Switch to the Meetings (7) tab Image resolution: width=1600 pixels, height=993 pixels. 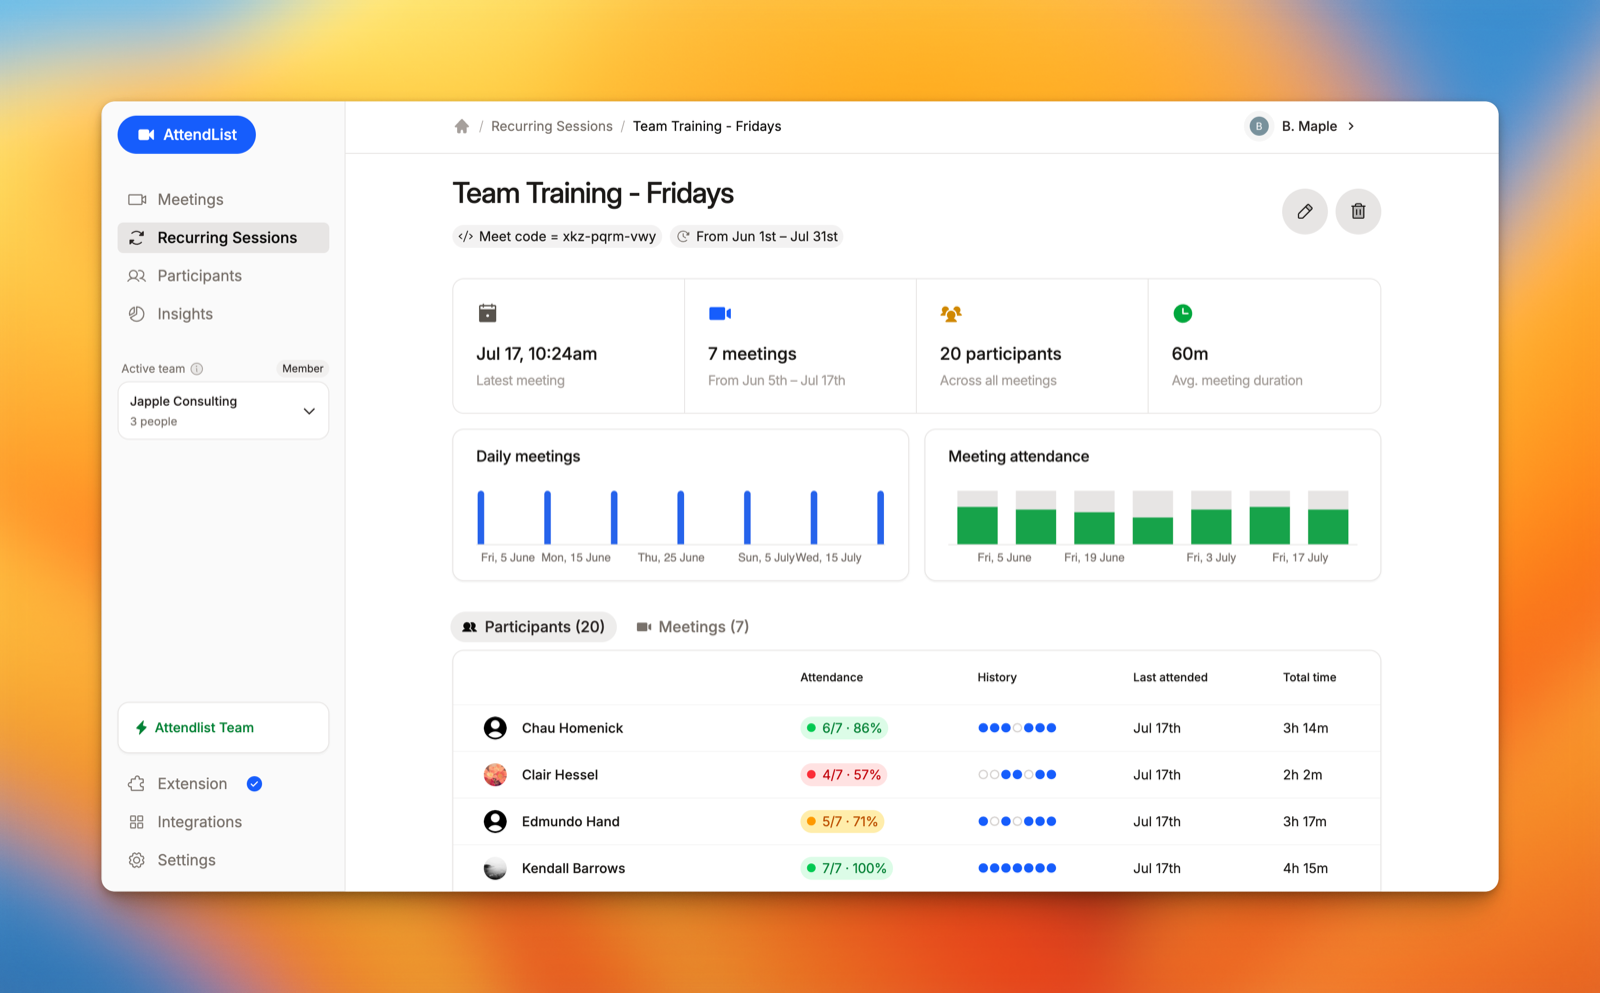(x=692, y=627)
